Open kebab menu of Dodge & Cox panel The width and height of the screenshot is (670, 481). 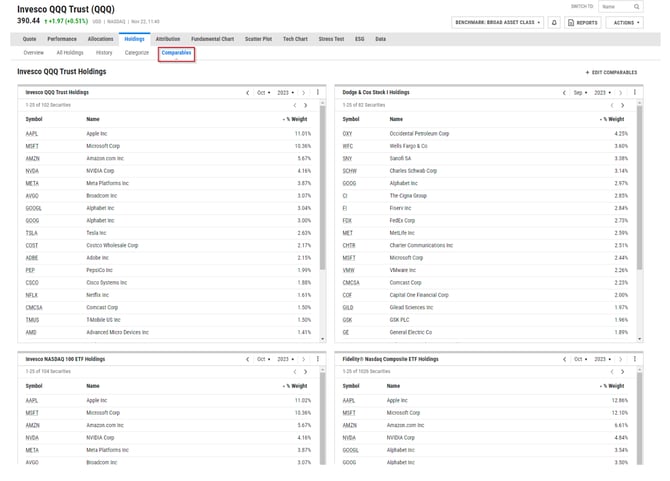635,92
